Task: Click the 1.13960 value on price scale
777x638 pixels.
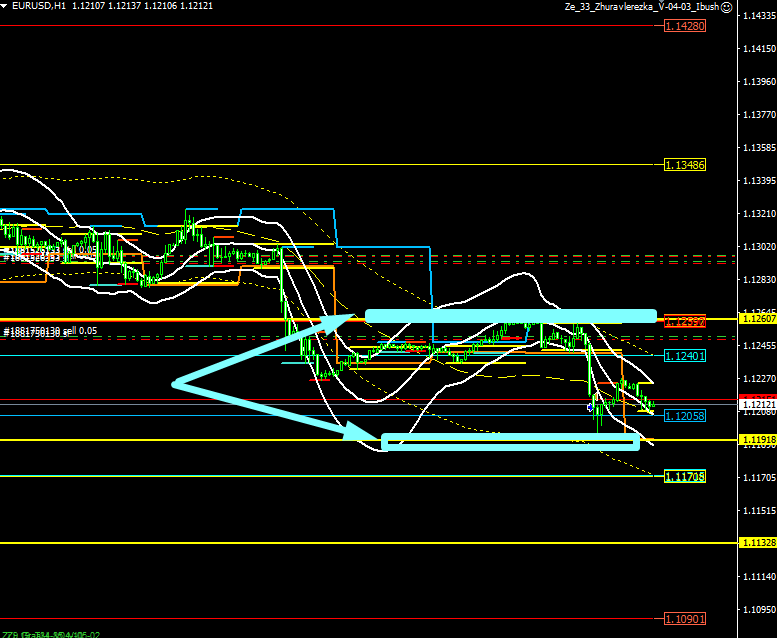Action: click(759, 81)
